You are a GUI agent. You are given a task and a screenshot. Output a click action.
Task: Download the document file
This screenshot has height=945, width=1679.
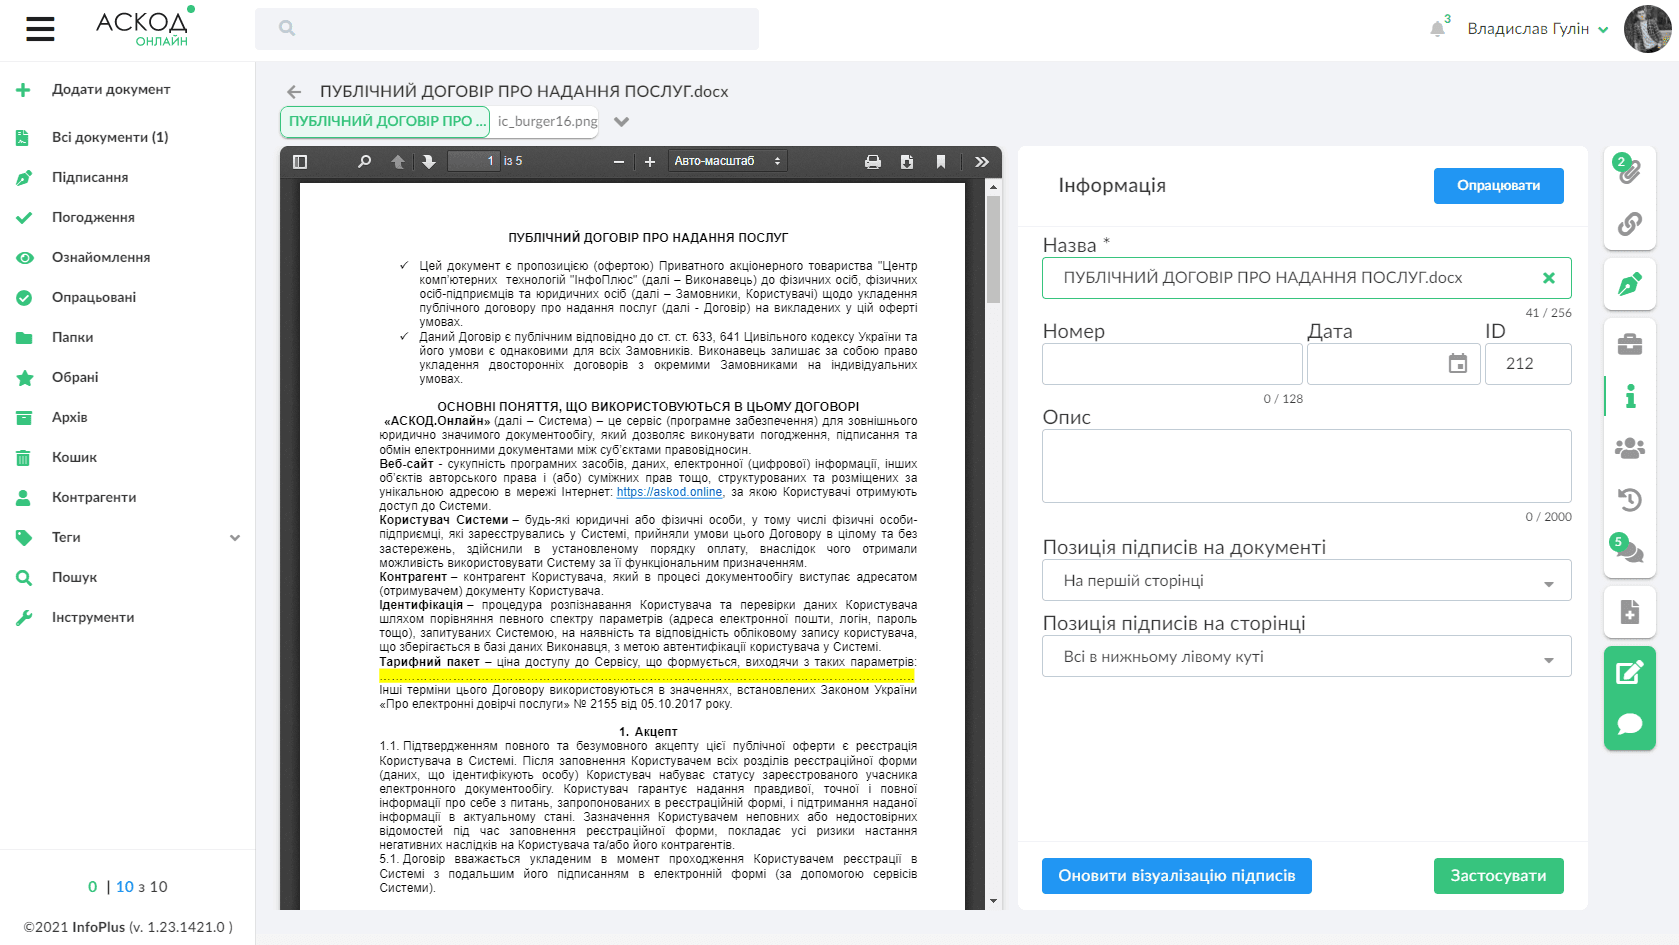tap(907, 162)
